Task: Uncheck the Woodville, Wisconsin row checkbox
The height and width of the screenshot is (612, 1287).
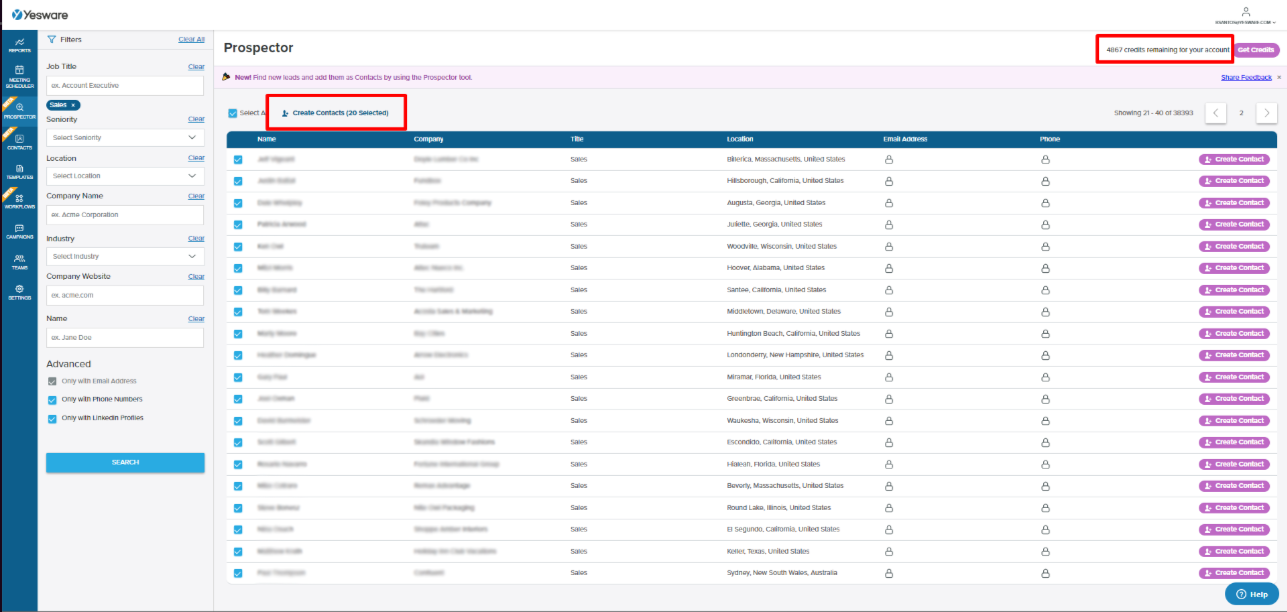Action: [x=238, y=246]
